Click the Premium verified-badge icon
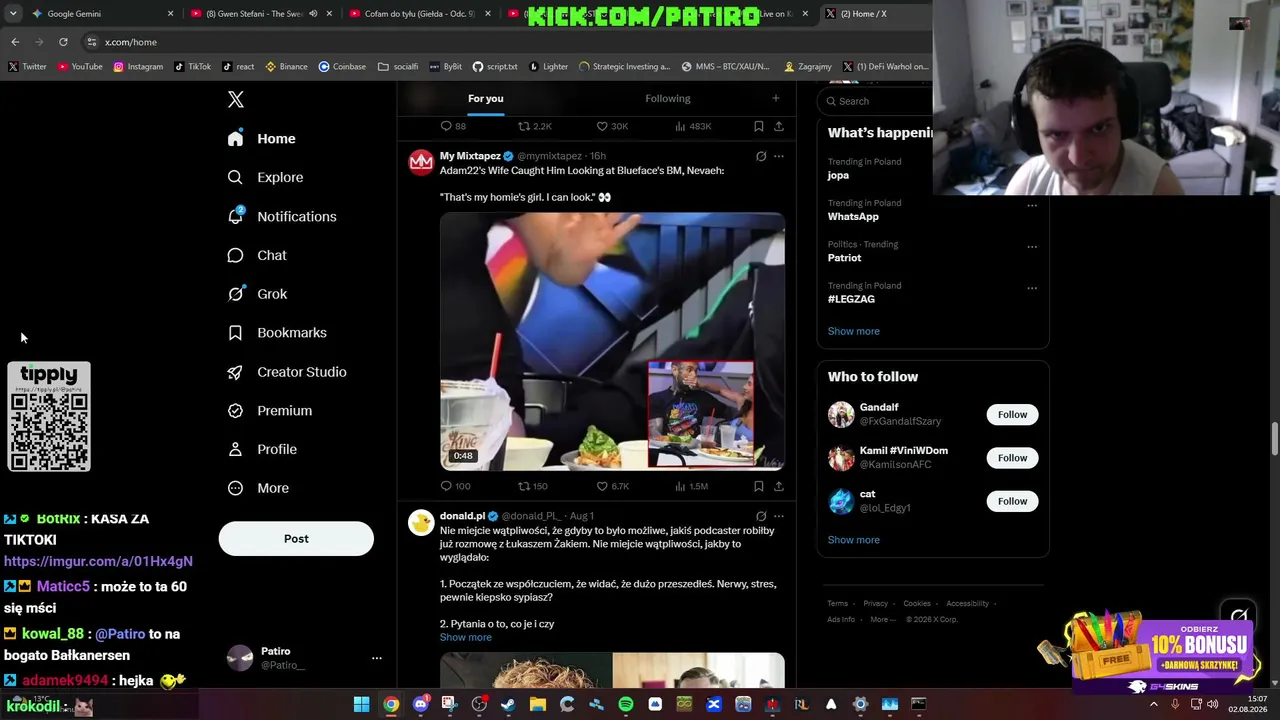 pos(235,411)
